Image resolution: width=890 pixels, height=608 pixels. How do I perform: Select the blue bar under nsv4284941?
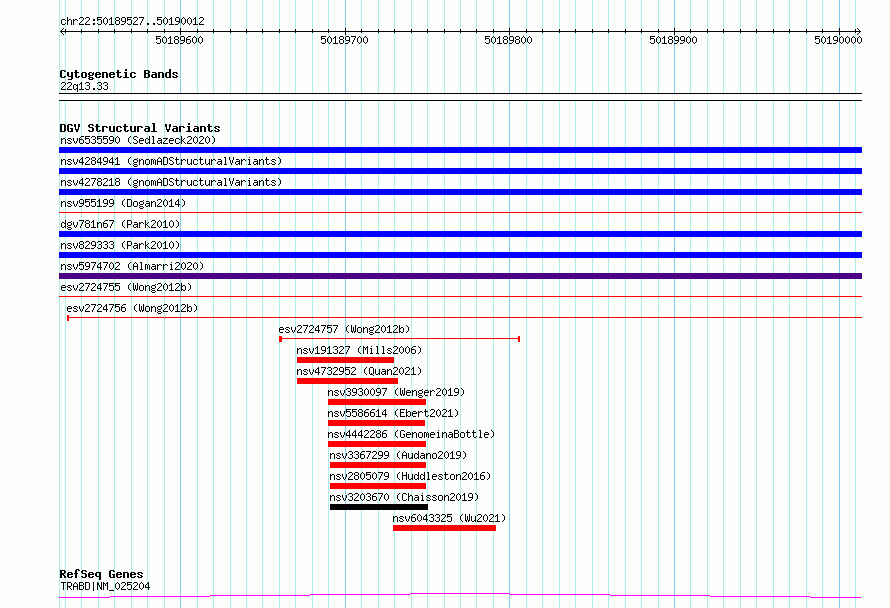tap(460, 171)
